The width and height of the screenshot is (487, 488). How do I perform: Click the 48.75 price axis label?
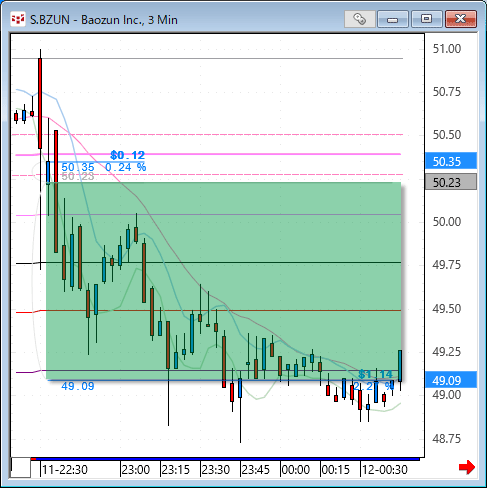click(x=447, y=439)
